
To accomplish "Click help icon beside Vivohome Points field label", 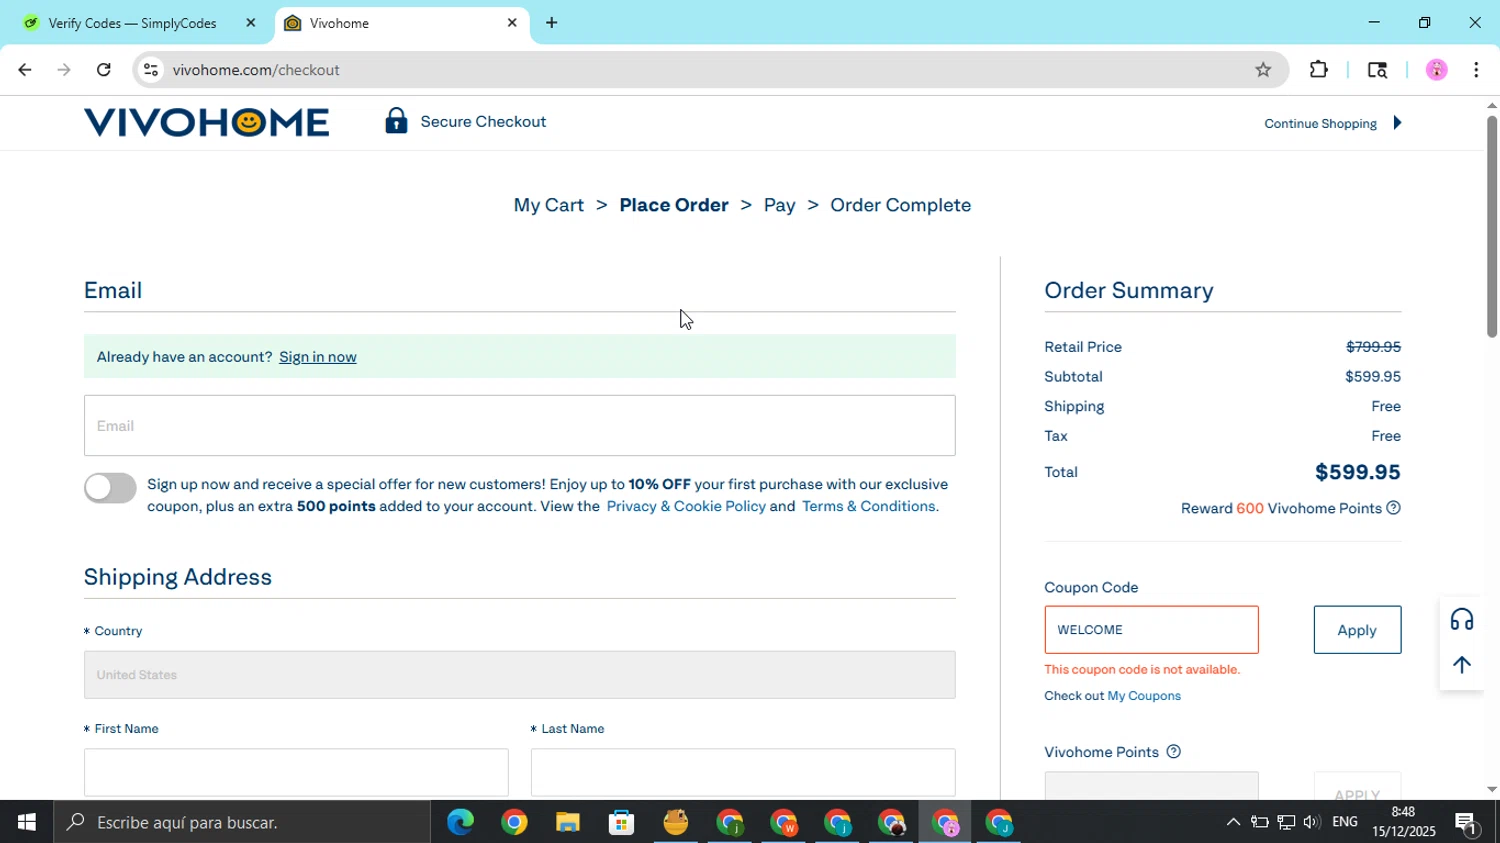I will 1174,752.
